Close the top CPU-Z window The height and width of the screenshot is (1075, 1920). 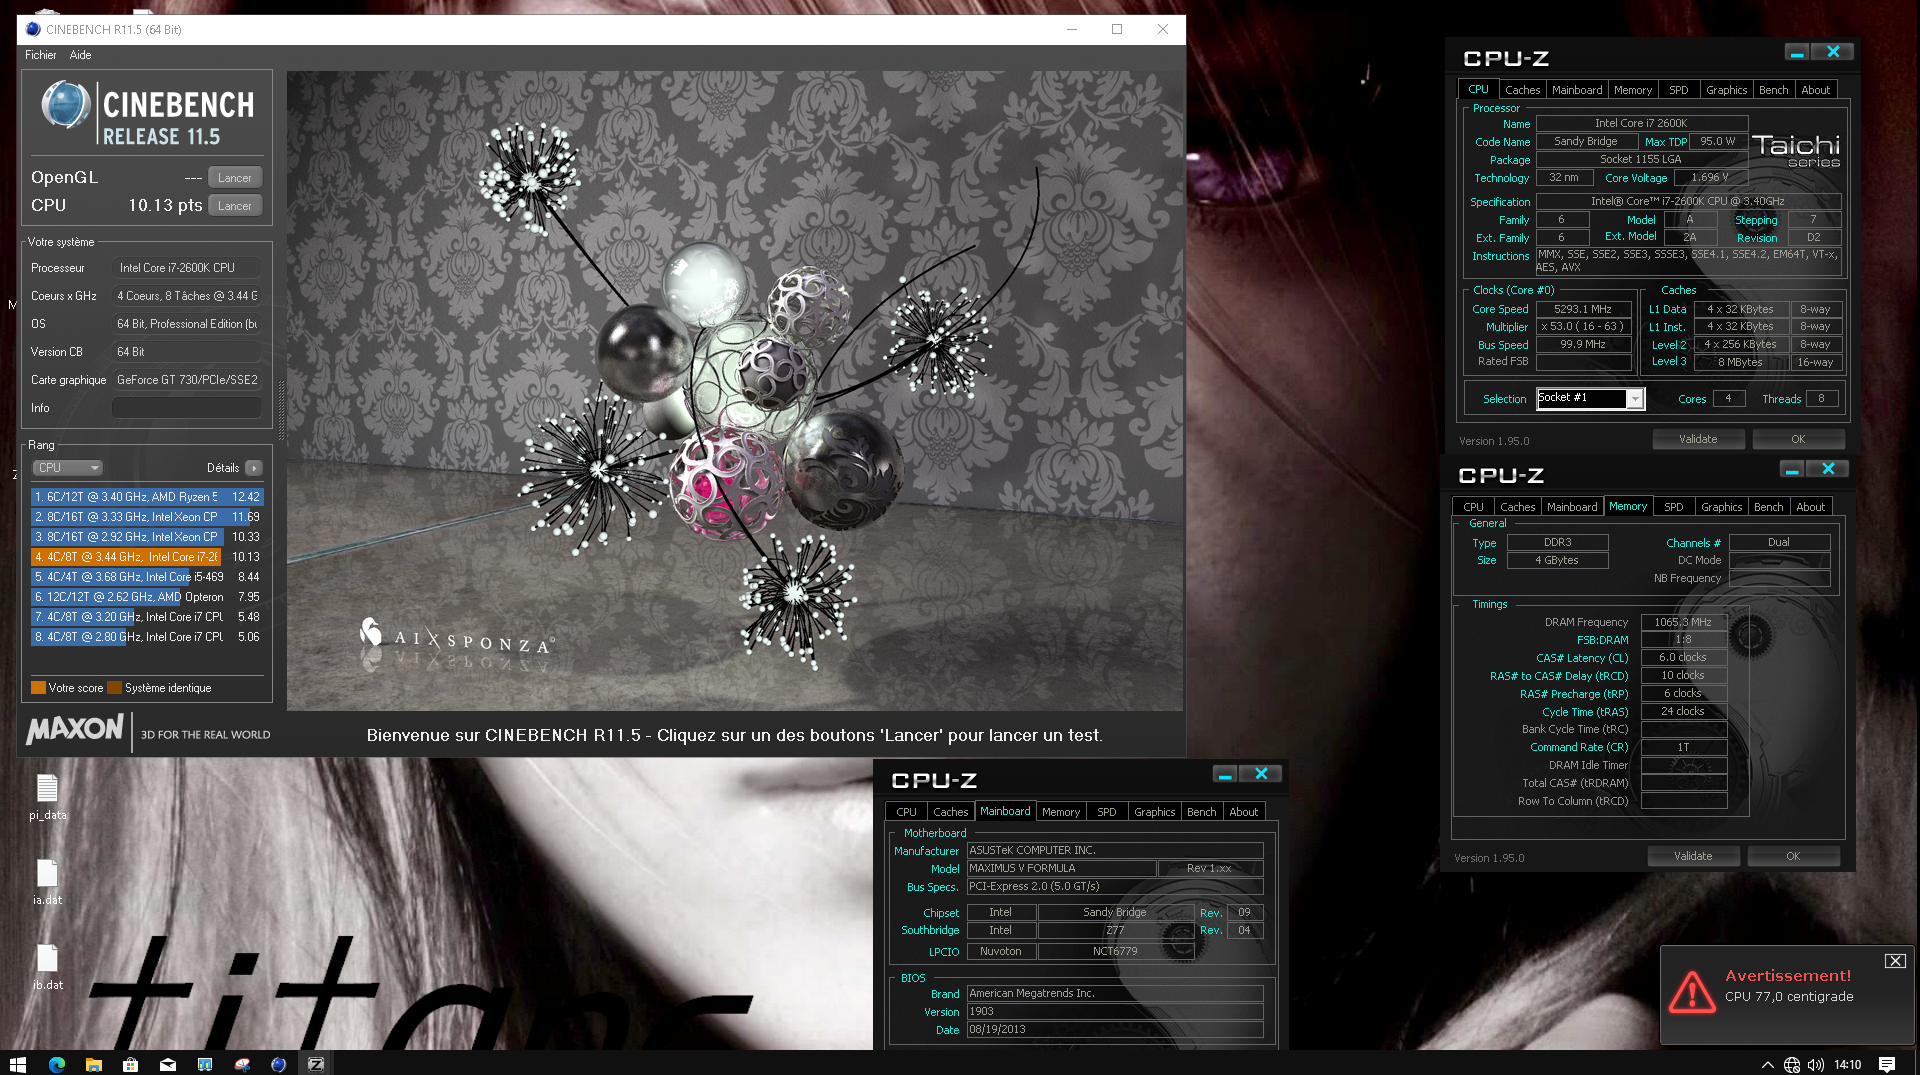[x=1832, y=52]
